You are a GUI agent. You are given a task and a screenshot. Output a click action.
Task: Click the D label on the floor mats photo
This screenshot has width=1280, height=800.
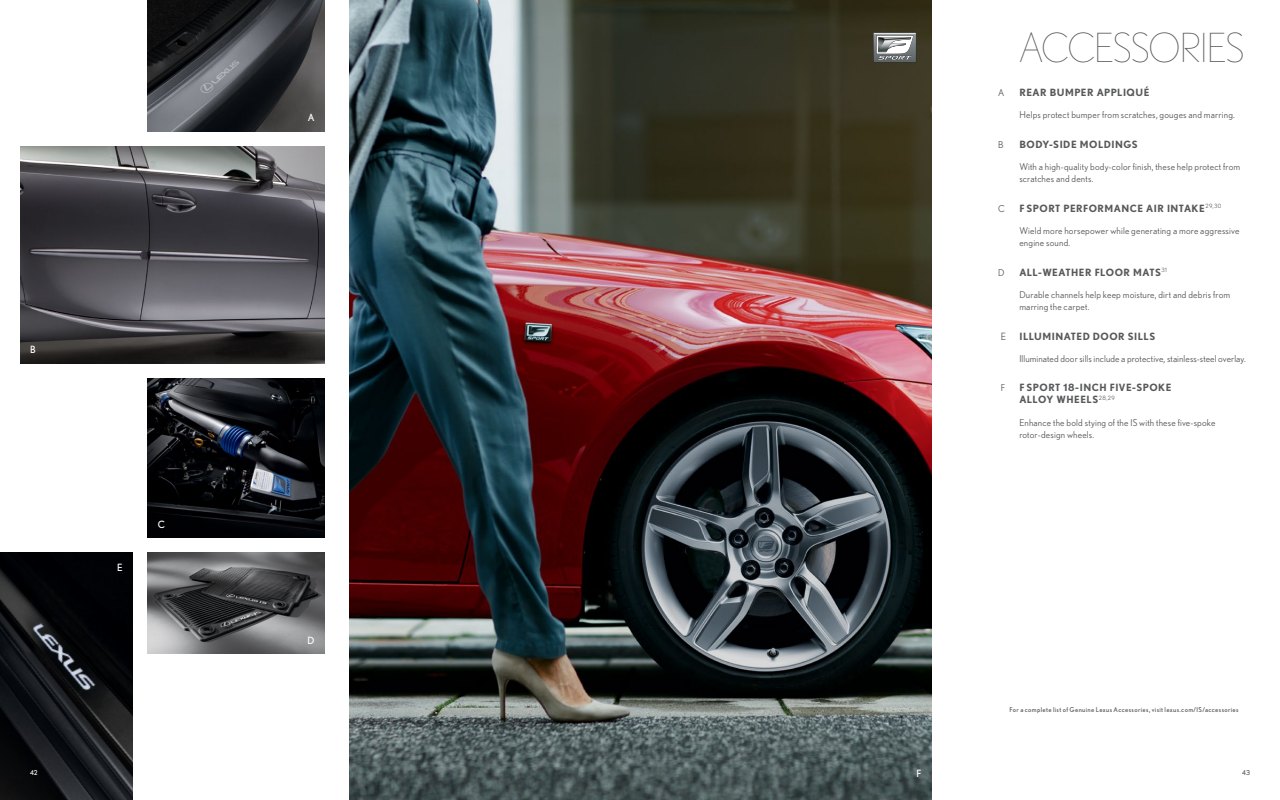pyautogui.click(x=311, y=640)
